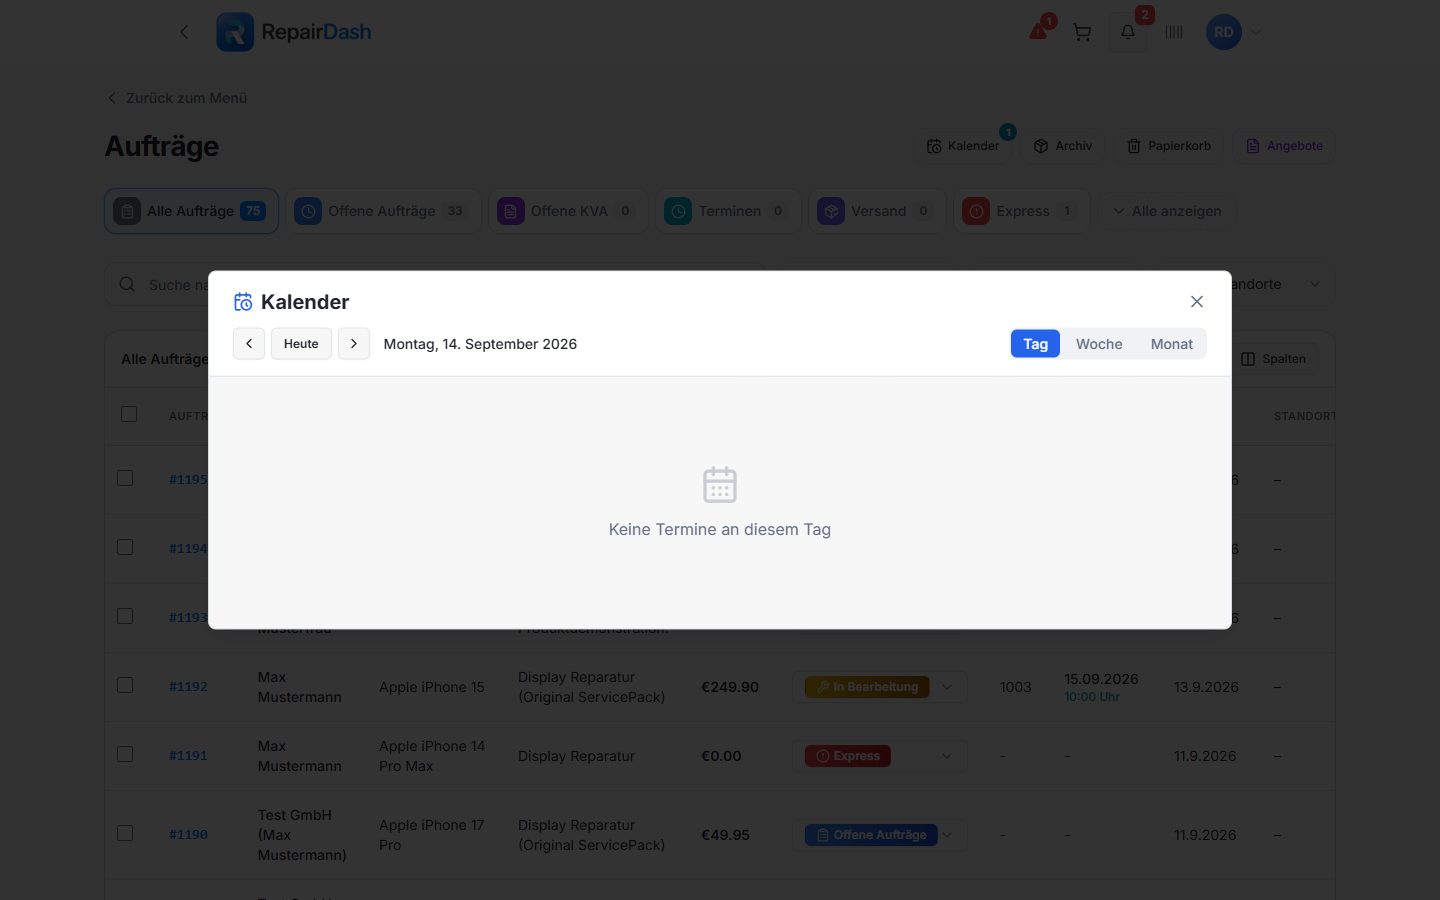
Task: Close the Kalender dialog
Action: (x=1196, y=302)
